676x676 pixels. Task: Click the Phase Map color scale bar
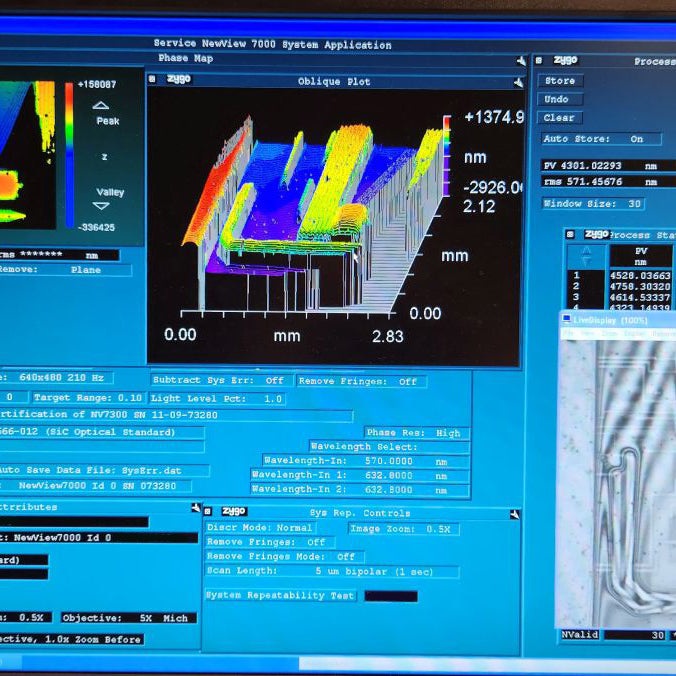pyautogui.click(x=69, y=155)
